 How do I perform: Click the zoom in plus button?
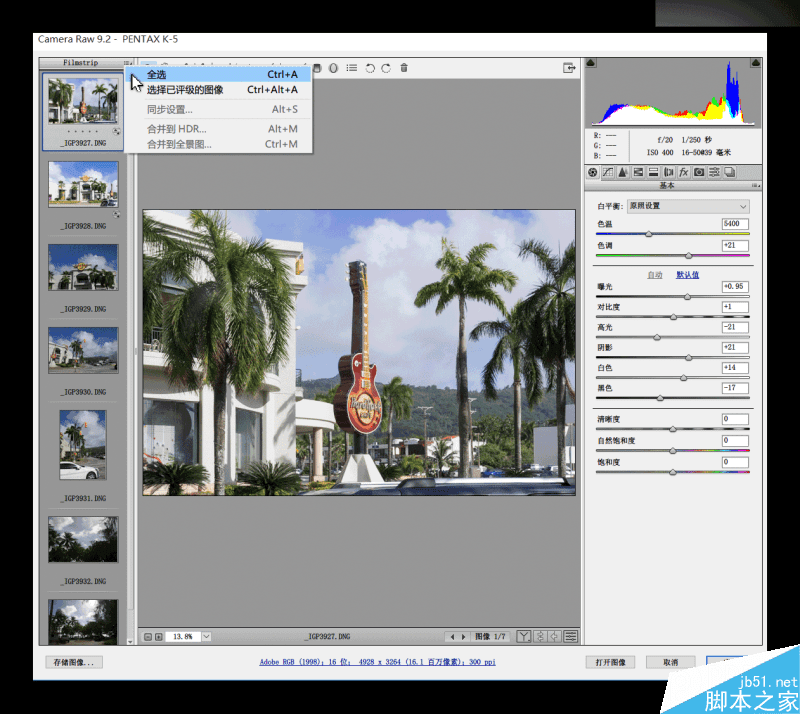click(x=159, y=637)
